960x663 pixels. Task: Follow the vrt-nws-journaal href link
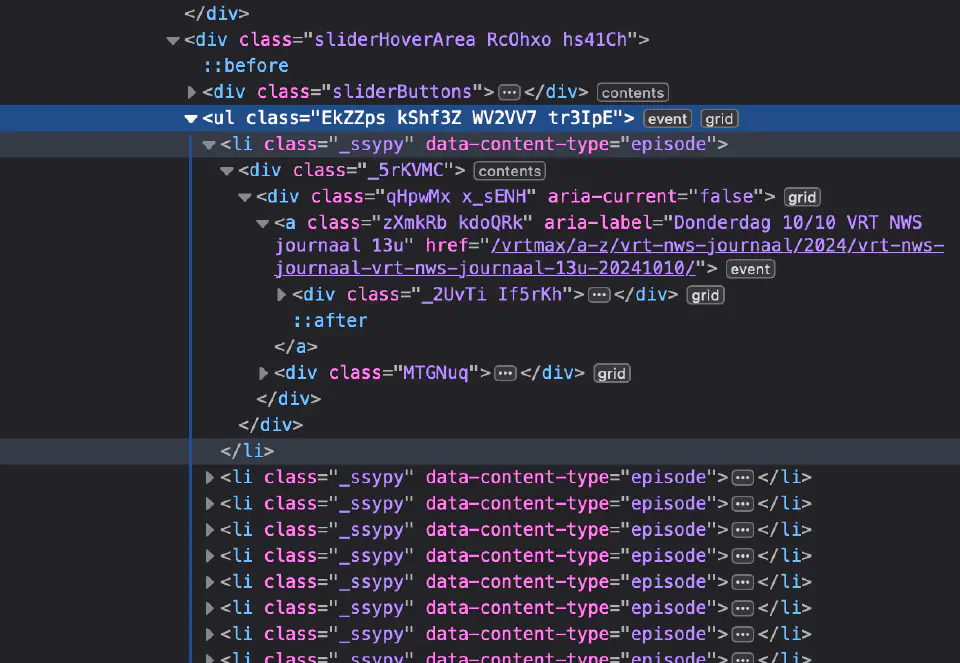(609, 257)
